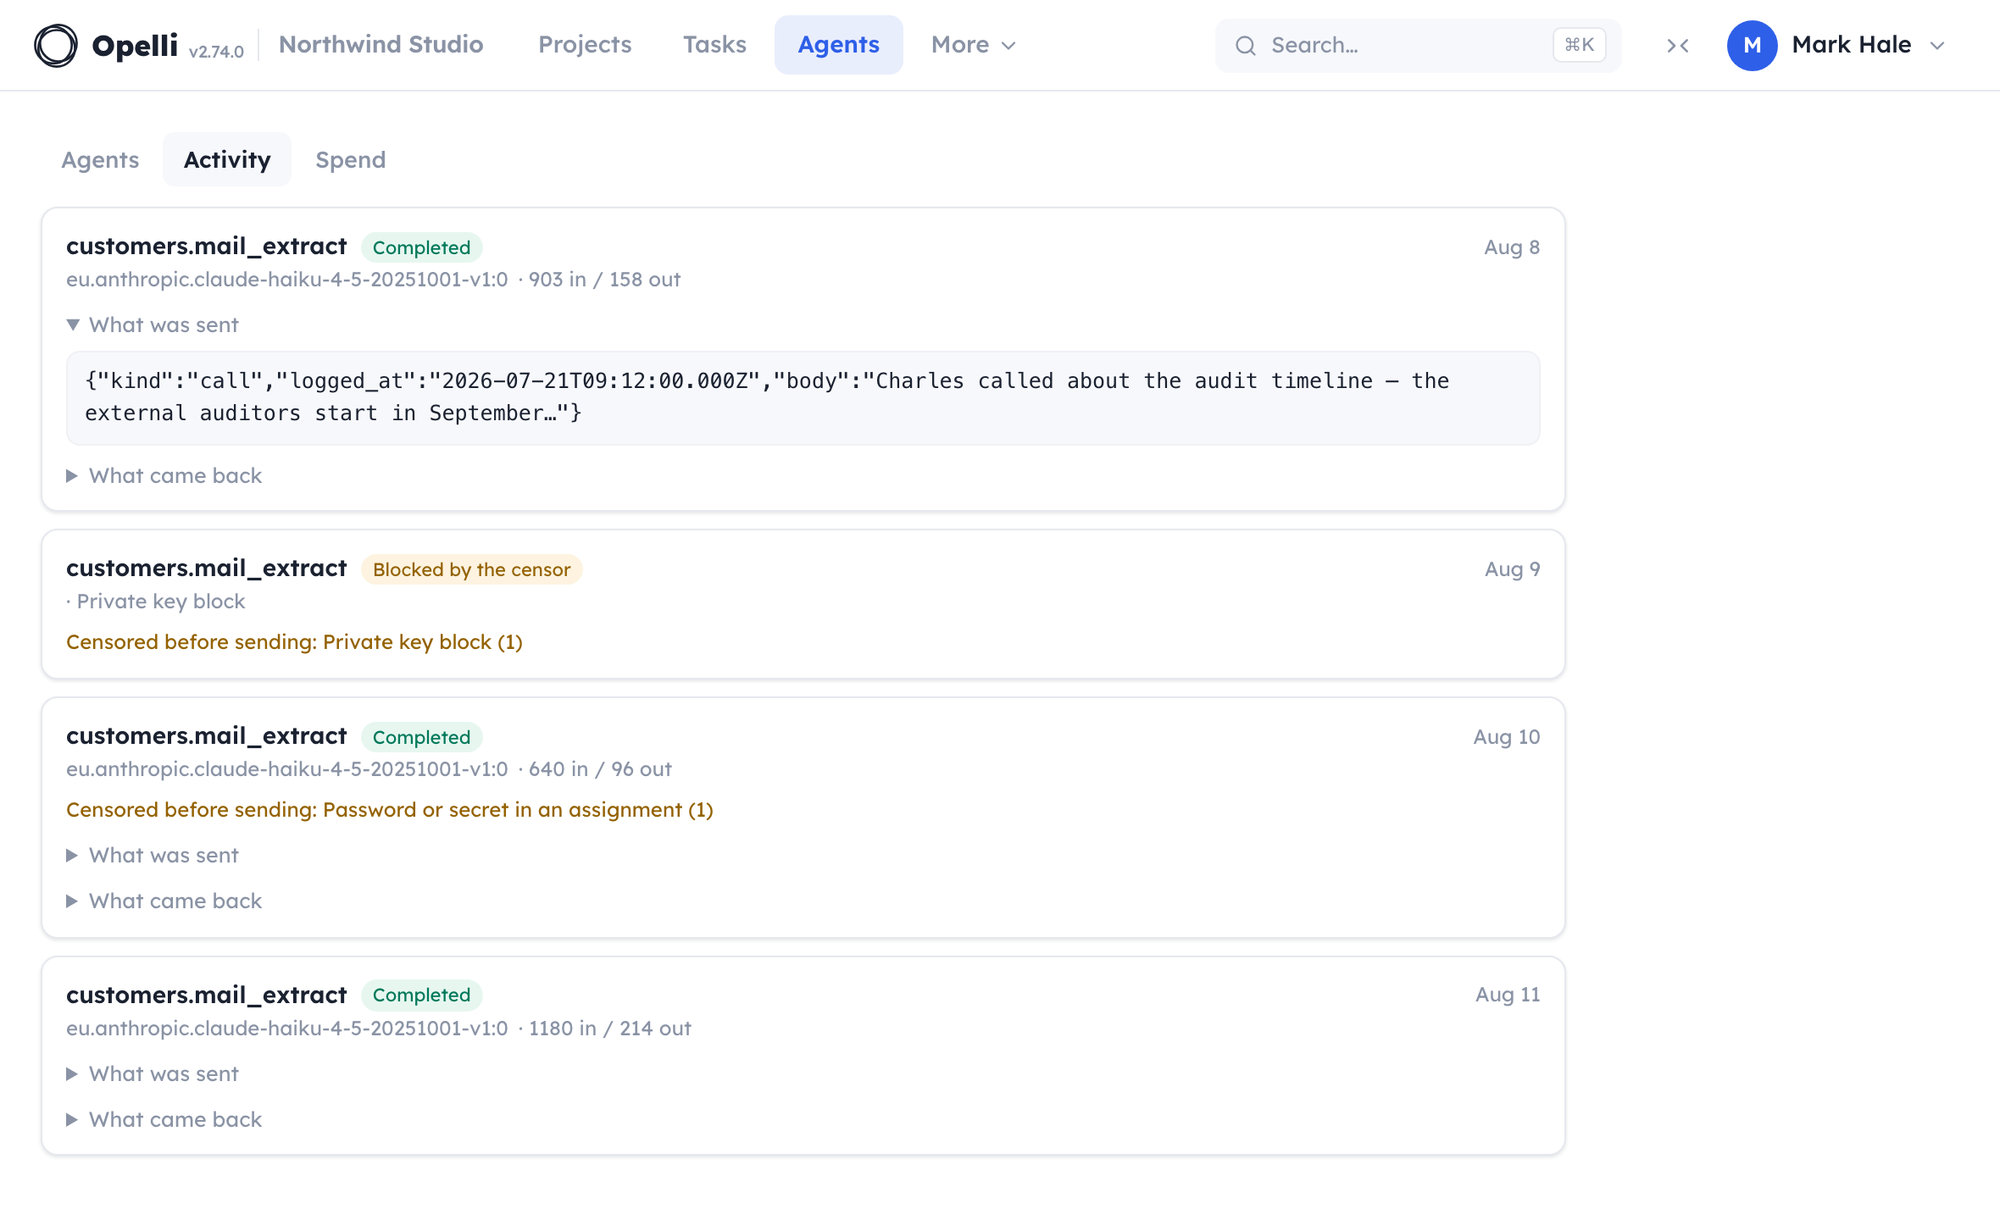Collapse 'What was sent' in Aug 8 entry

153,325
